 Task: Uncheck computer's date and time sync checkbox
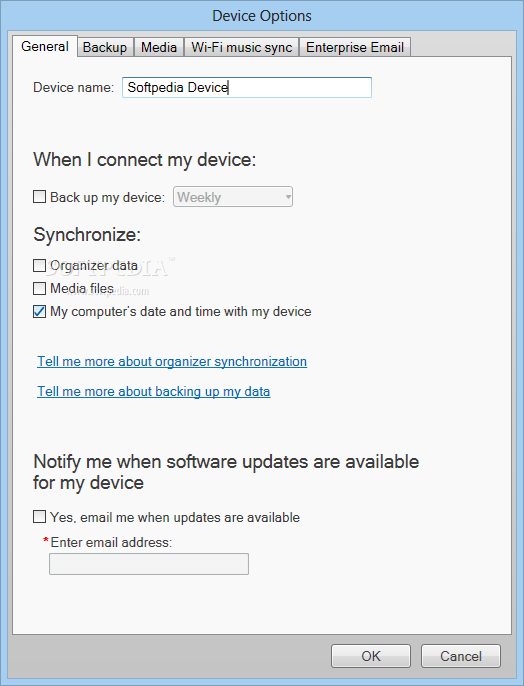pyautogui.click(x=39, y=312)
